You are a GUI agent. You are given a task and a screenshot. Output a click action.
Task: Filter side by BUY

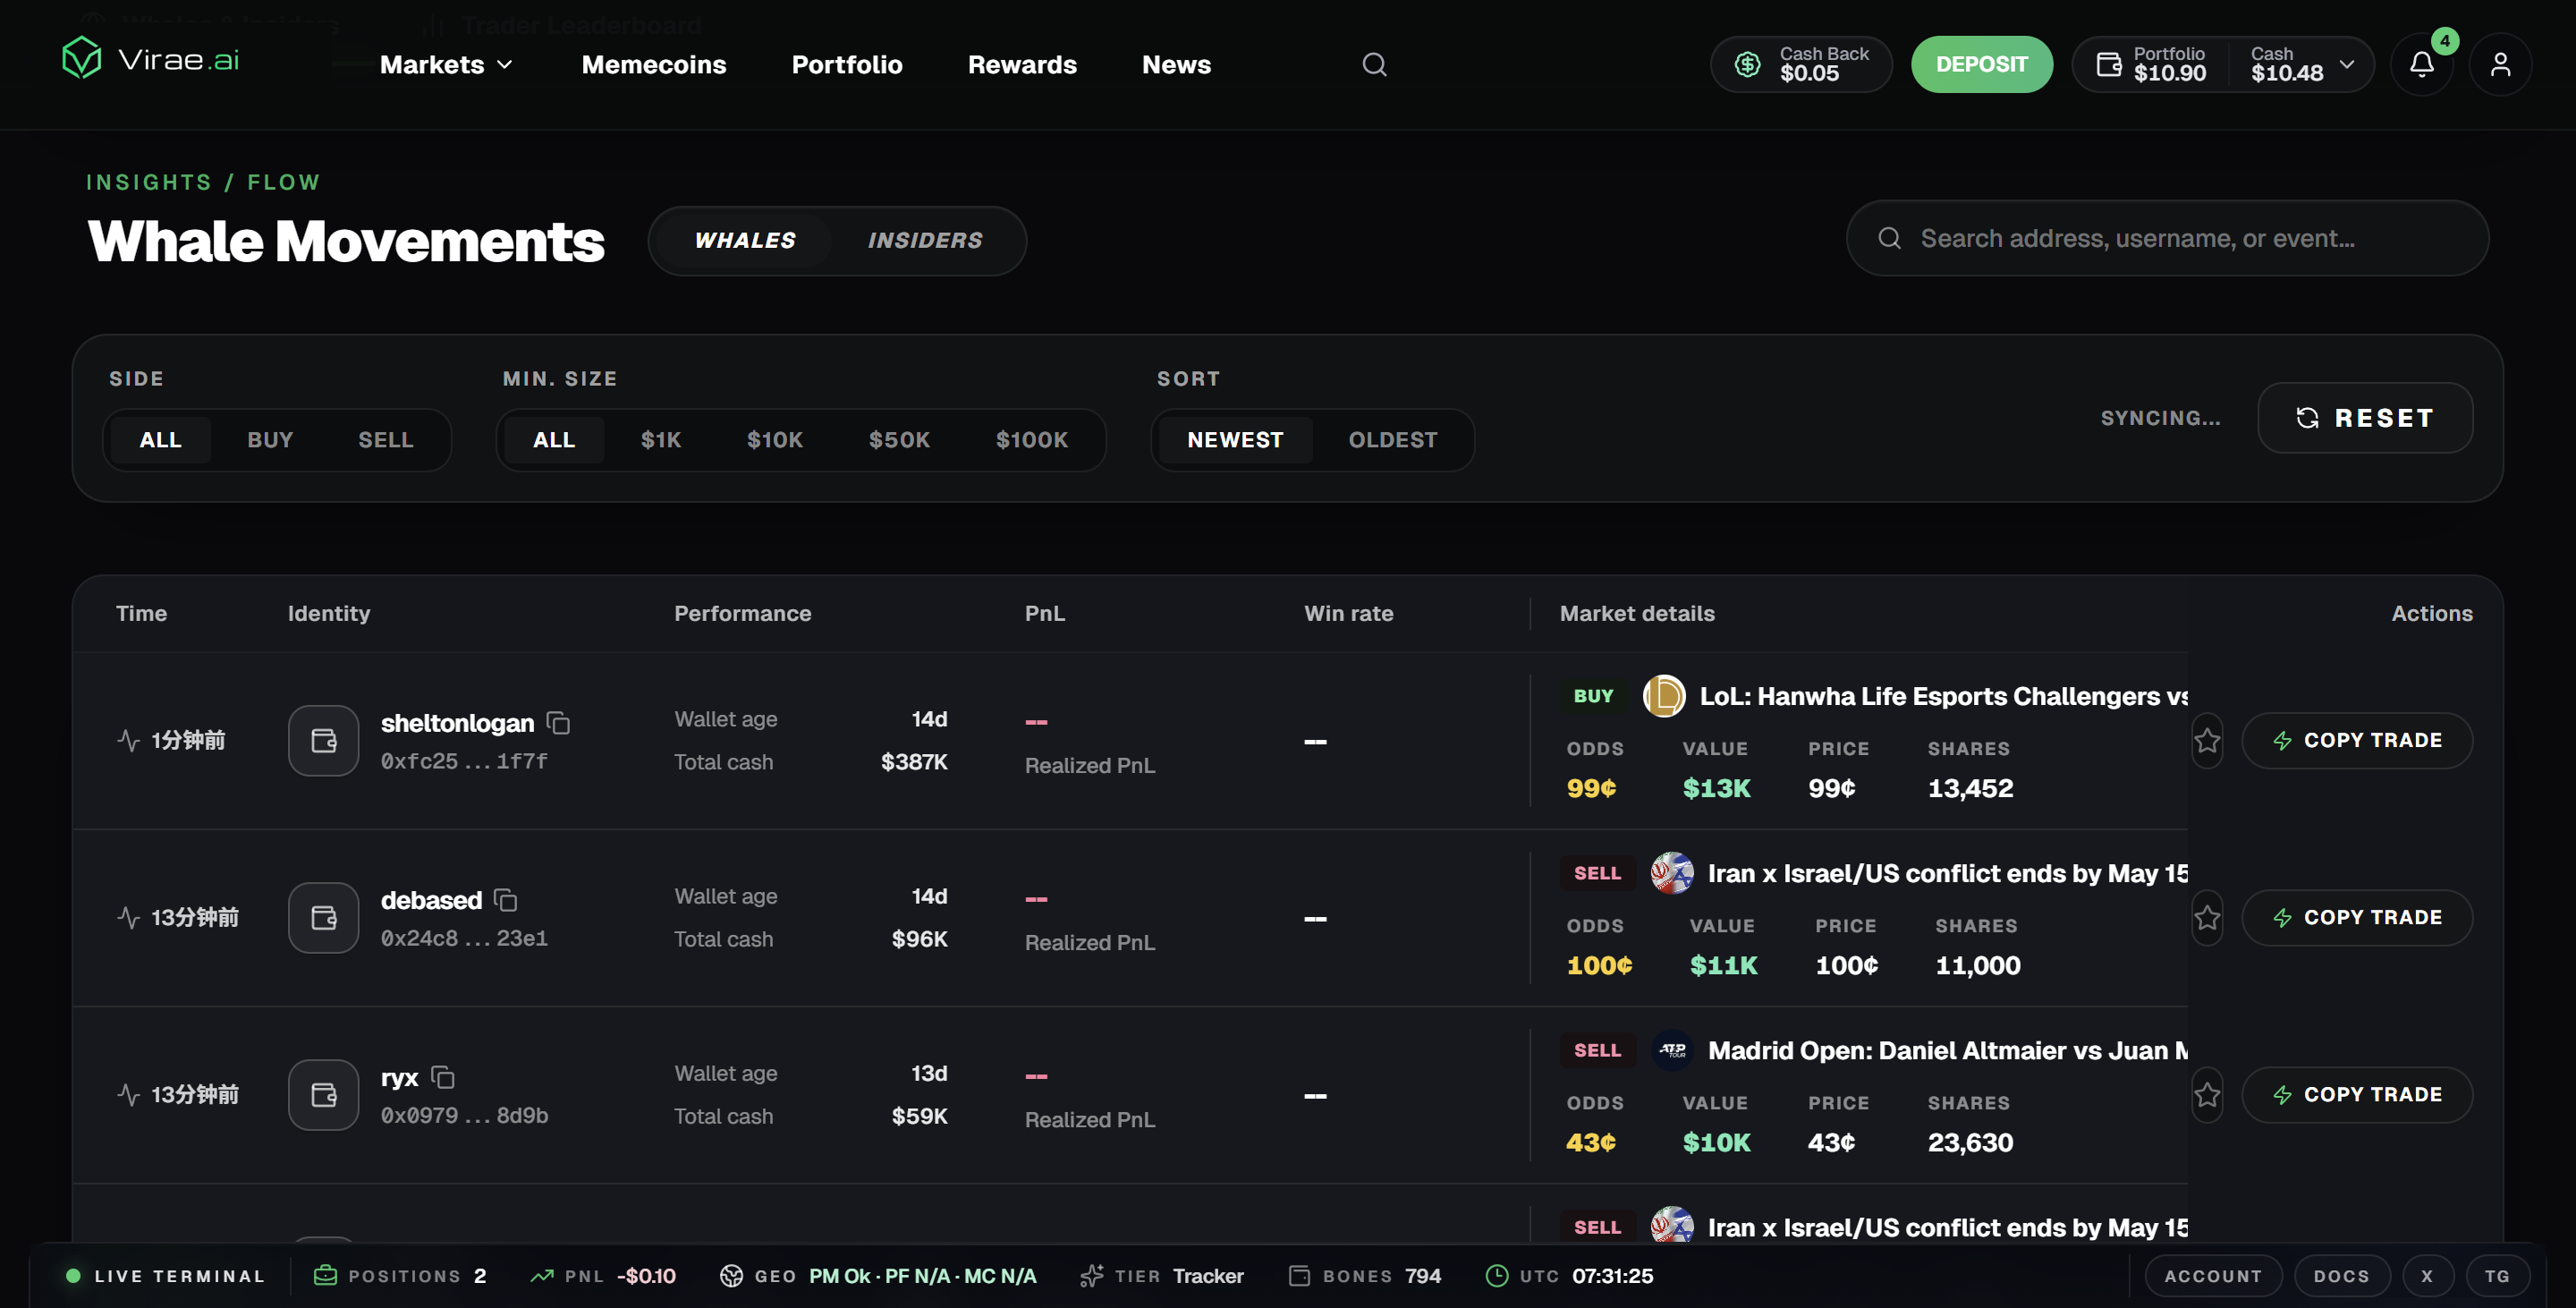click(270, 440)
